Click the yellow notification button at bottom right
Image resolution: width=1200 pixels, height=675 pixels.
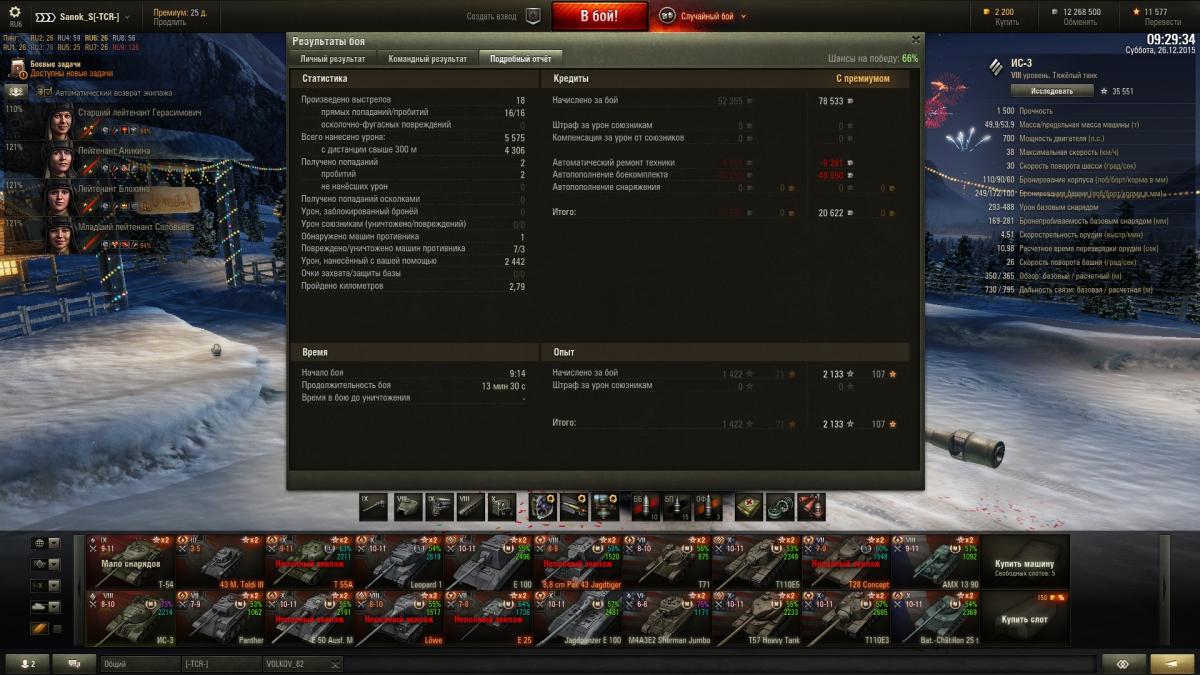[x=1172, y=664]
